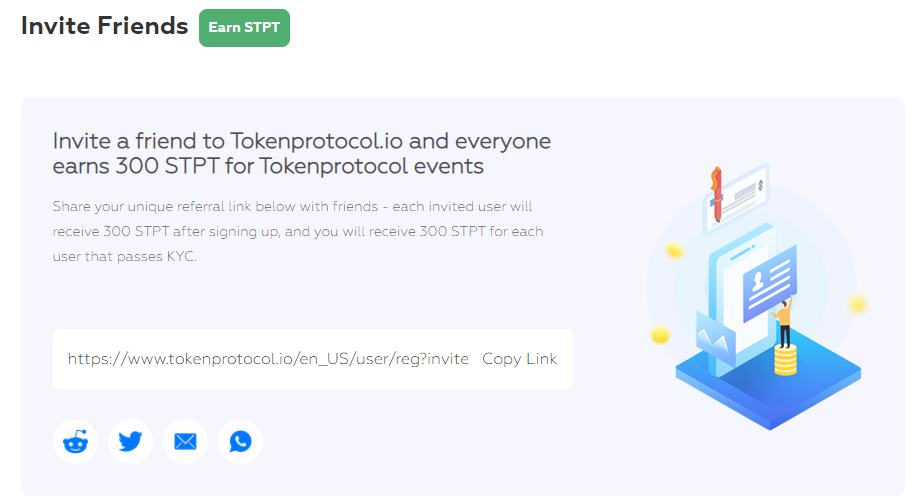Share the referral link via WhatsApp
Screen dimensions: 918x501
click(240, 441)
